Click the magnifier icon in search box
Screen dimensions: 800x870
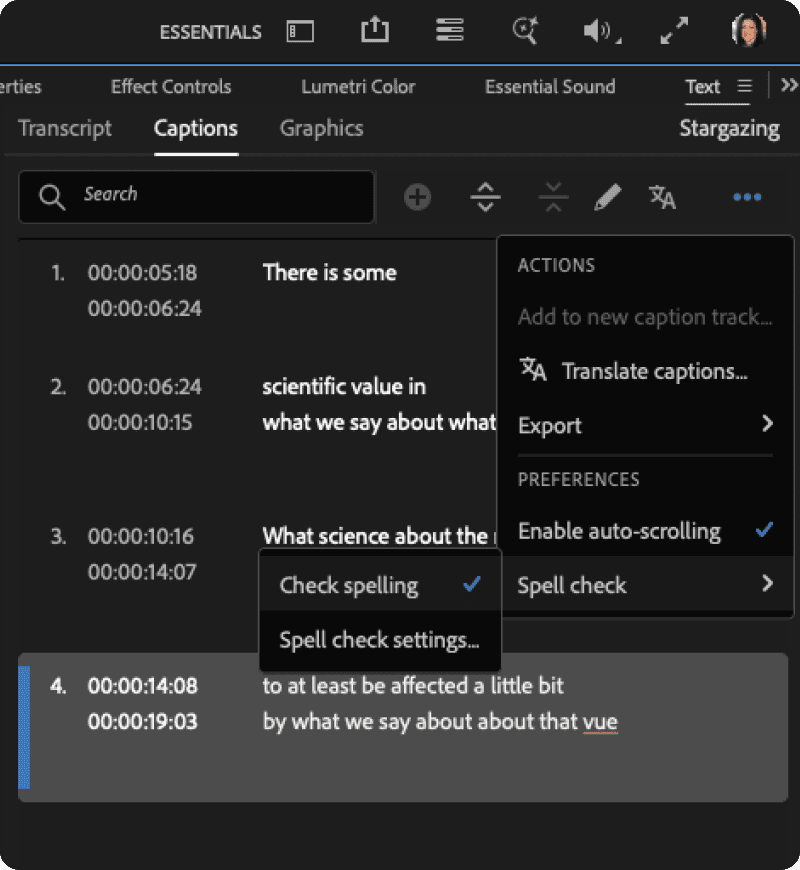tap(52, 197)
